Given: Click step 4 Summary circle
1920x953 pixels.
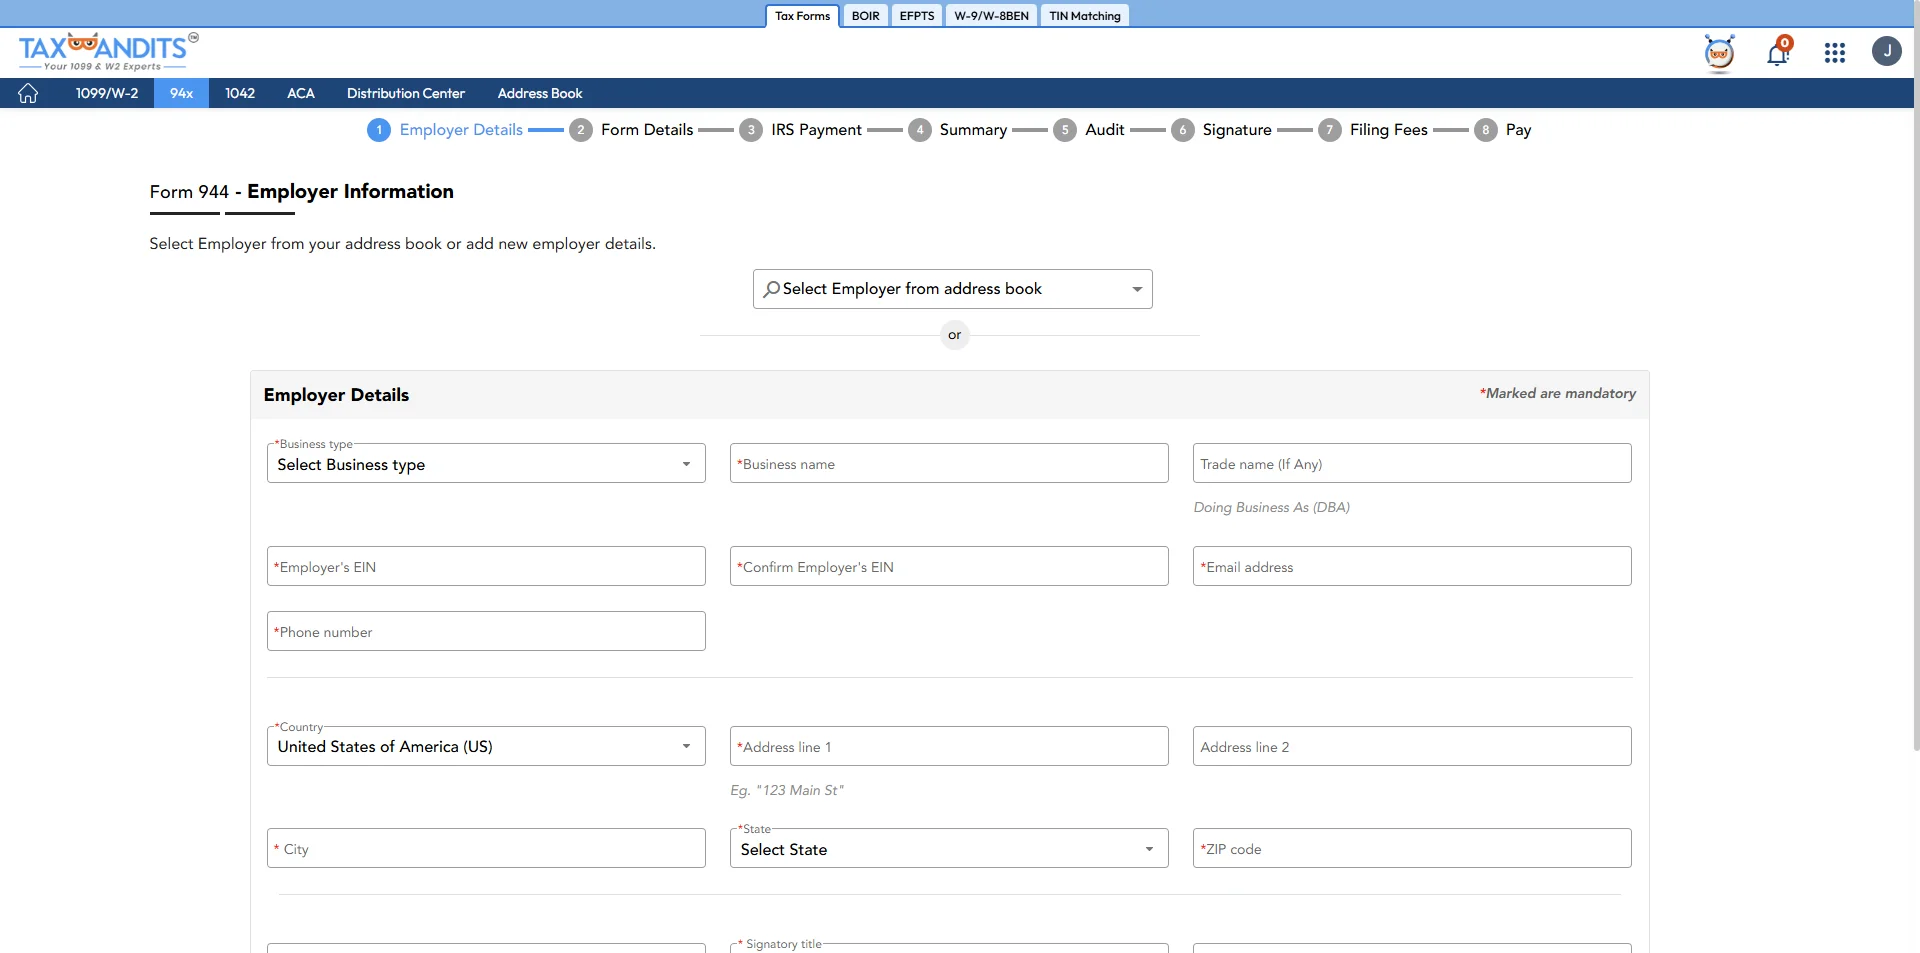Looking at the screenshot, I should [920, 130].
